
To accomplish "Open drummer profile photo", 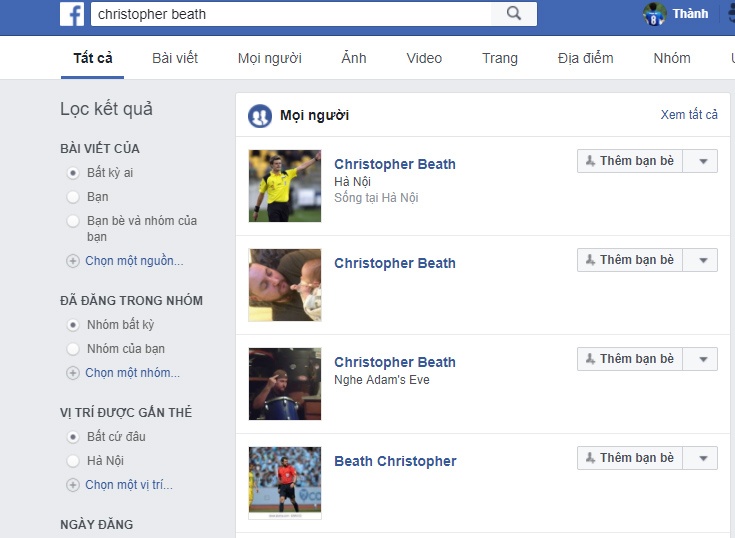I will (285, 384).
